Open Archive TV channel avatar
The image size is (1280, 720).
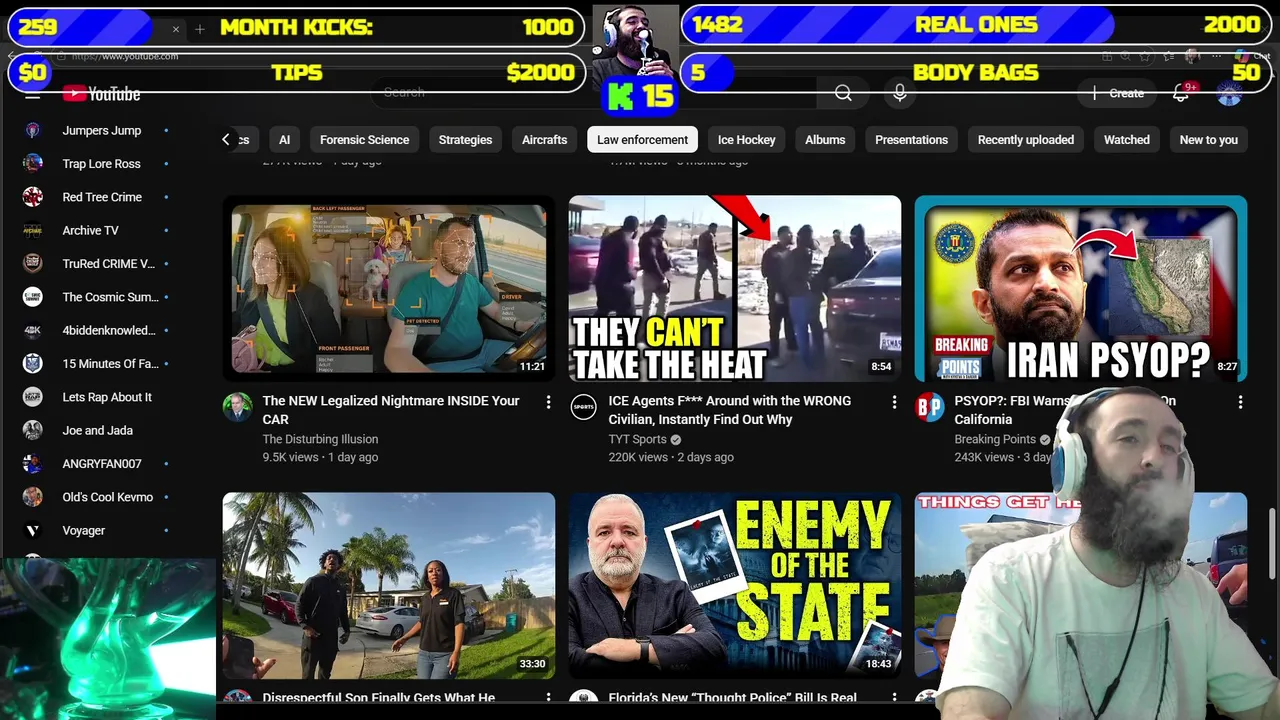(33, 230)
